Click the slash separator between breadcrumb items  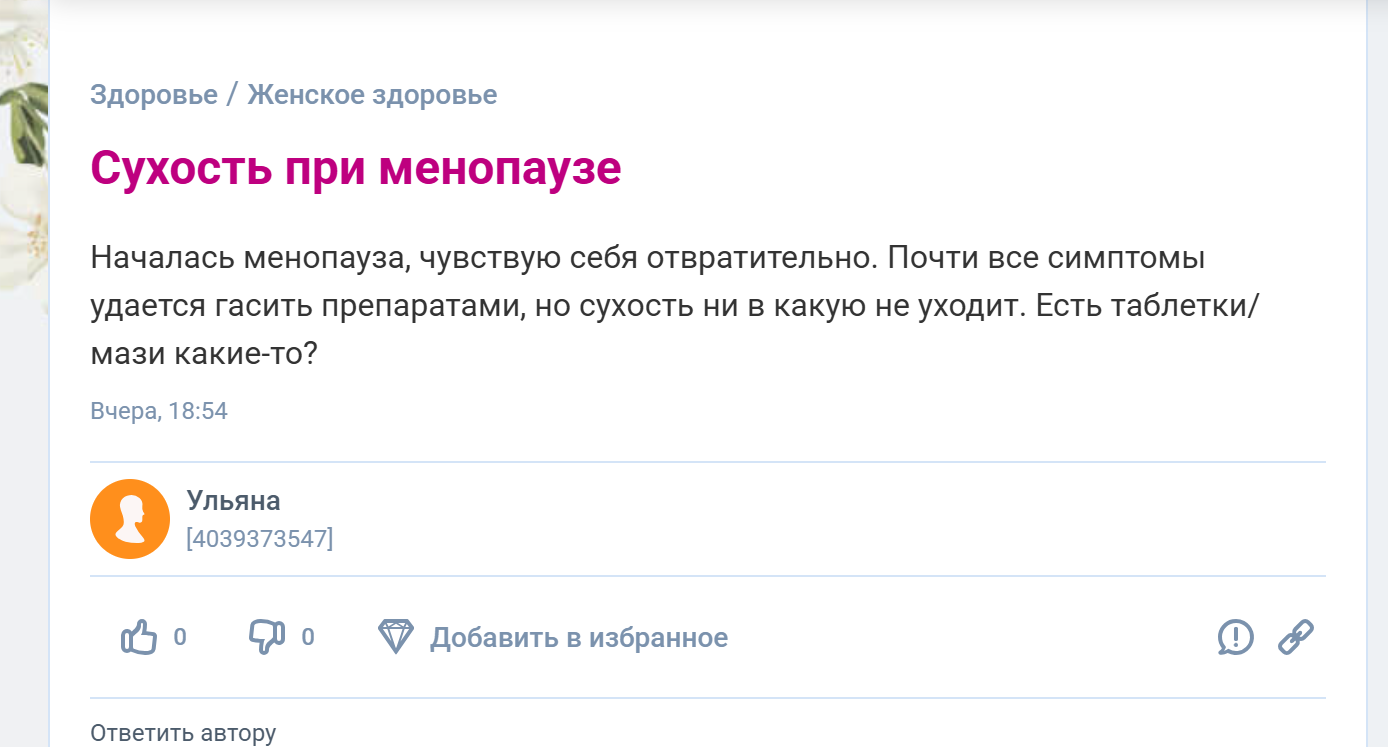[x=232, y=95]
